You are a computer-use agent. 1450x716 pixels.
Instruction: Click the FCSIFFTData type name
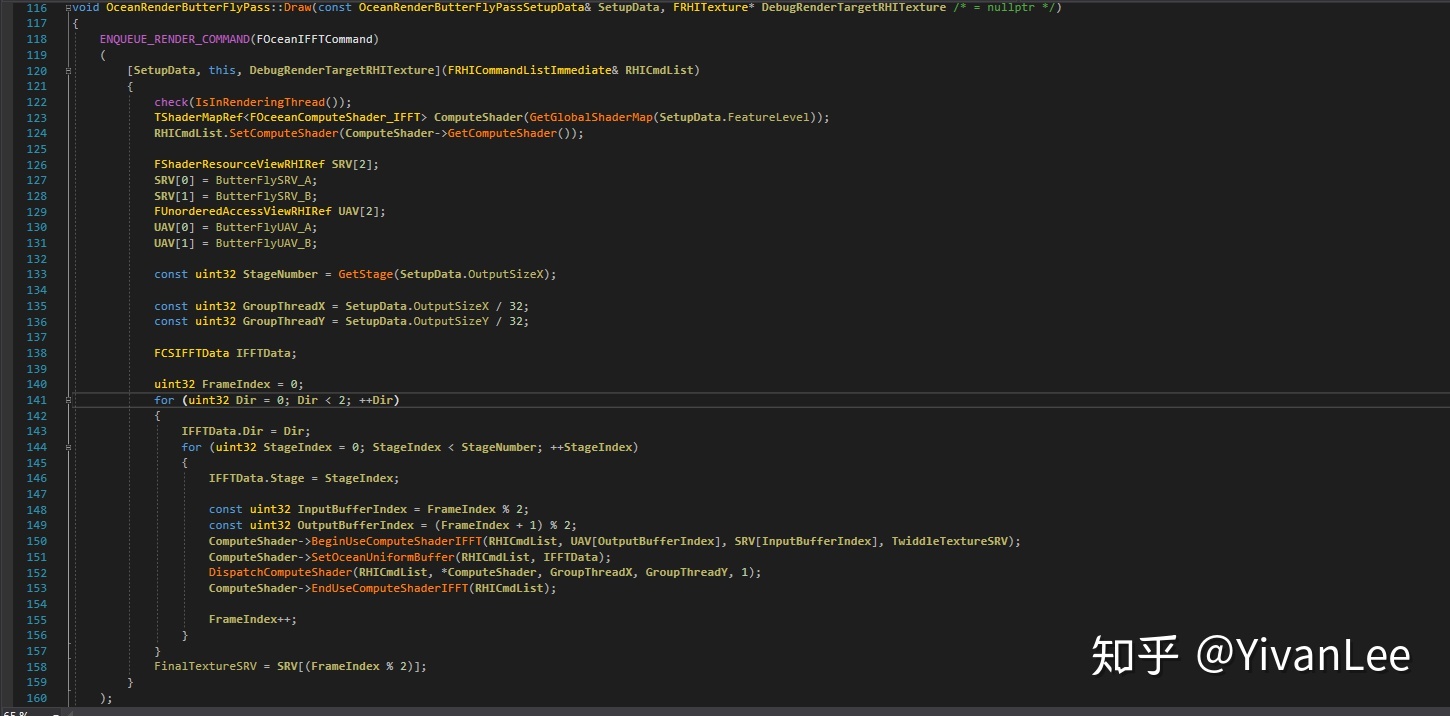coord(191,353)
